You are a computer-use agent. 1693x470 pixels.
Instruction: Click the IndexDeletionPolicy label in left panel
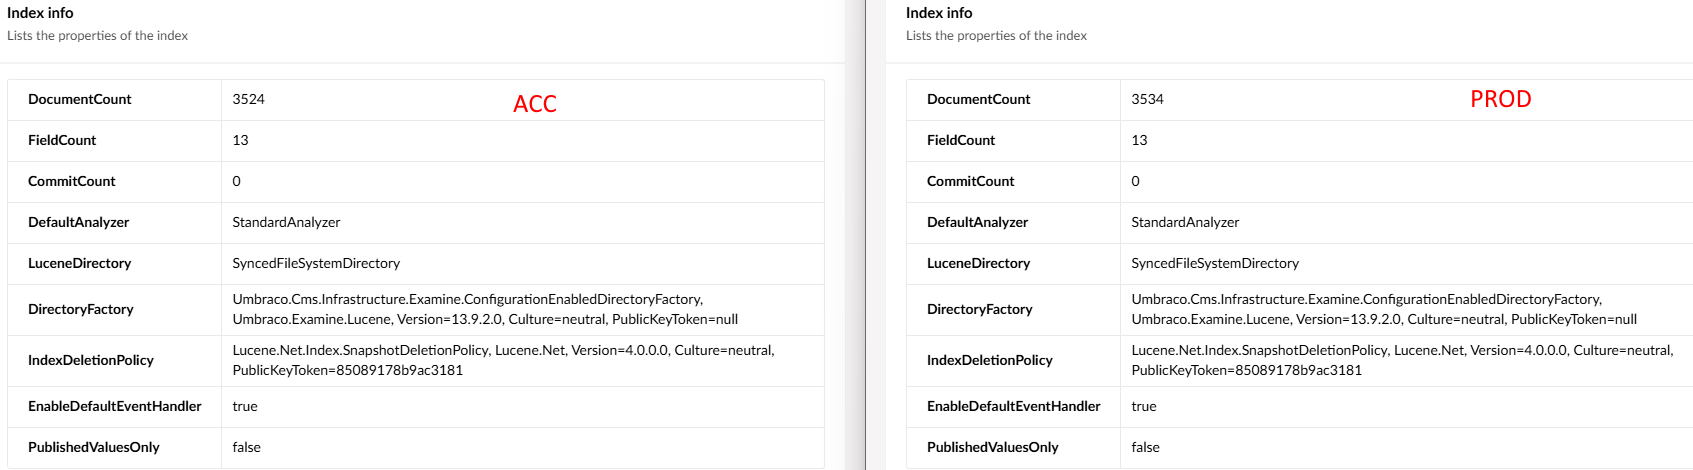[90, 360]
